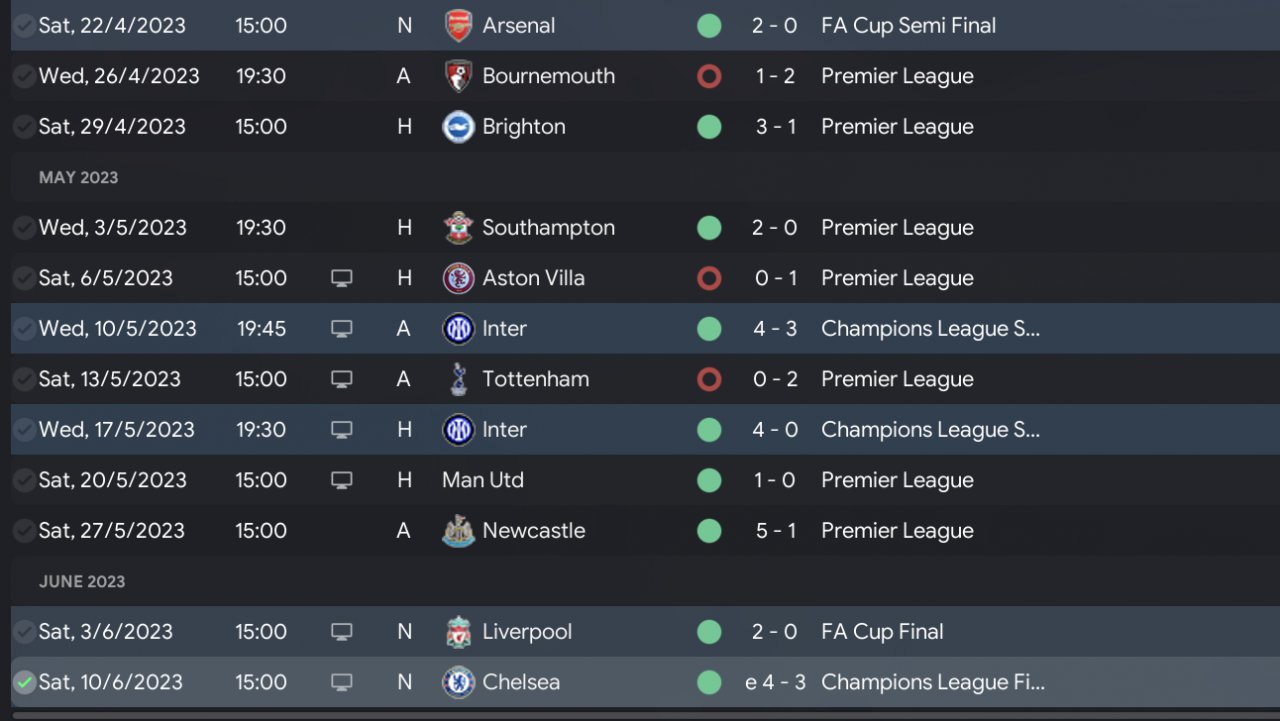Click the Liverpool club crest

coord(458,632)
